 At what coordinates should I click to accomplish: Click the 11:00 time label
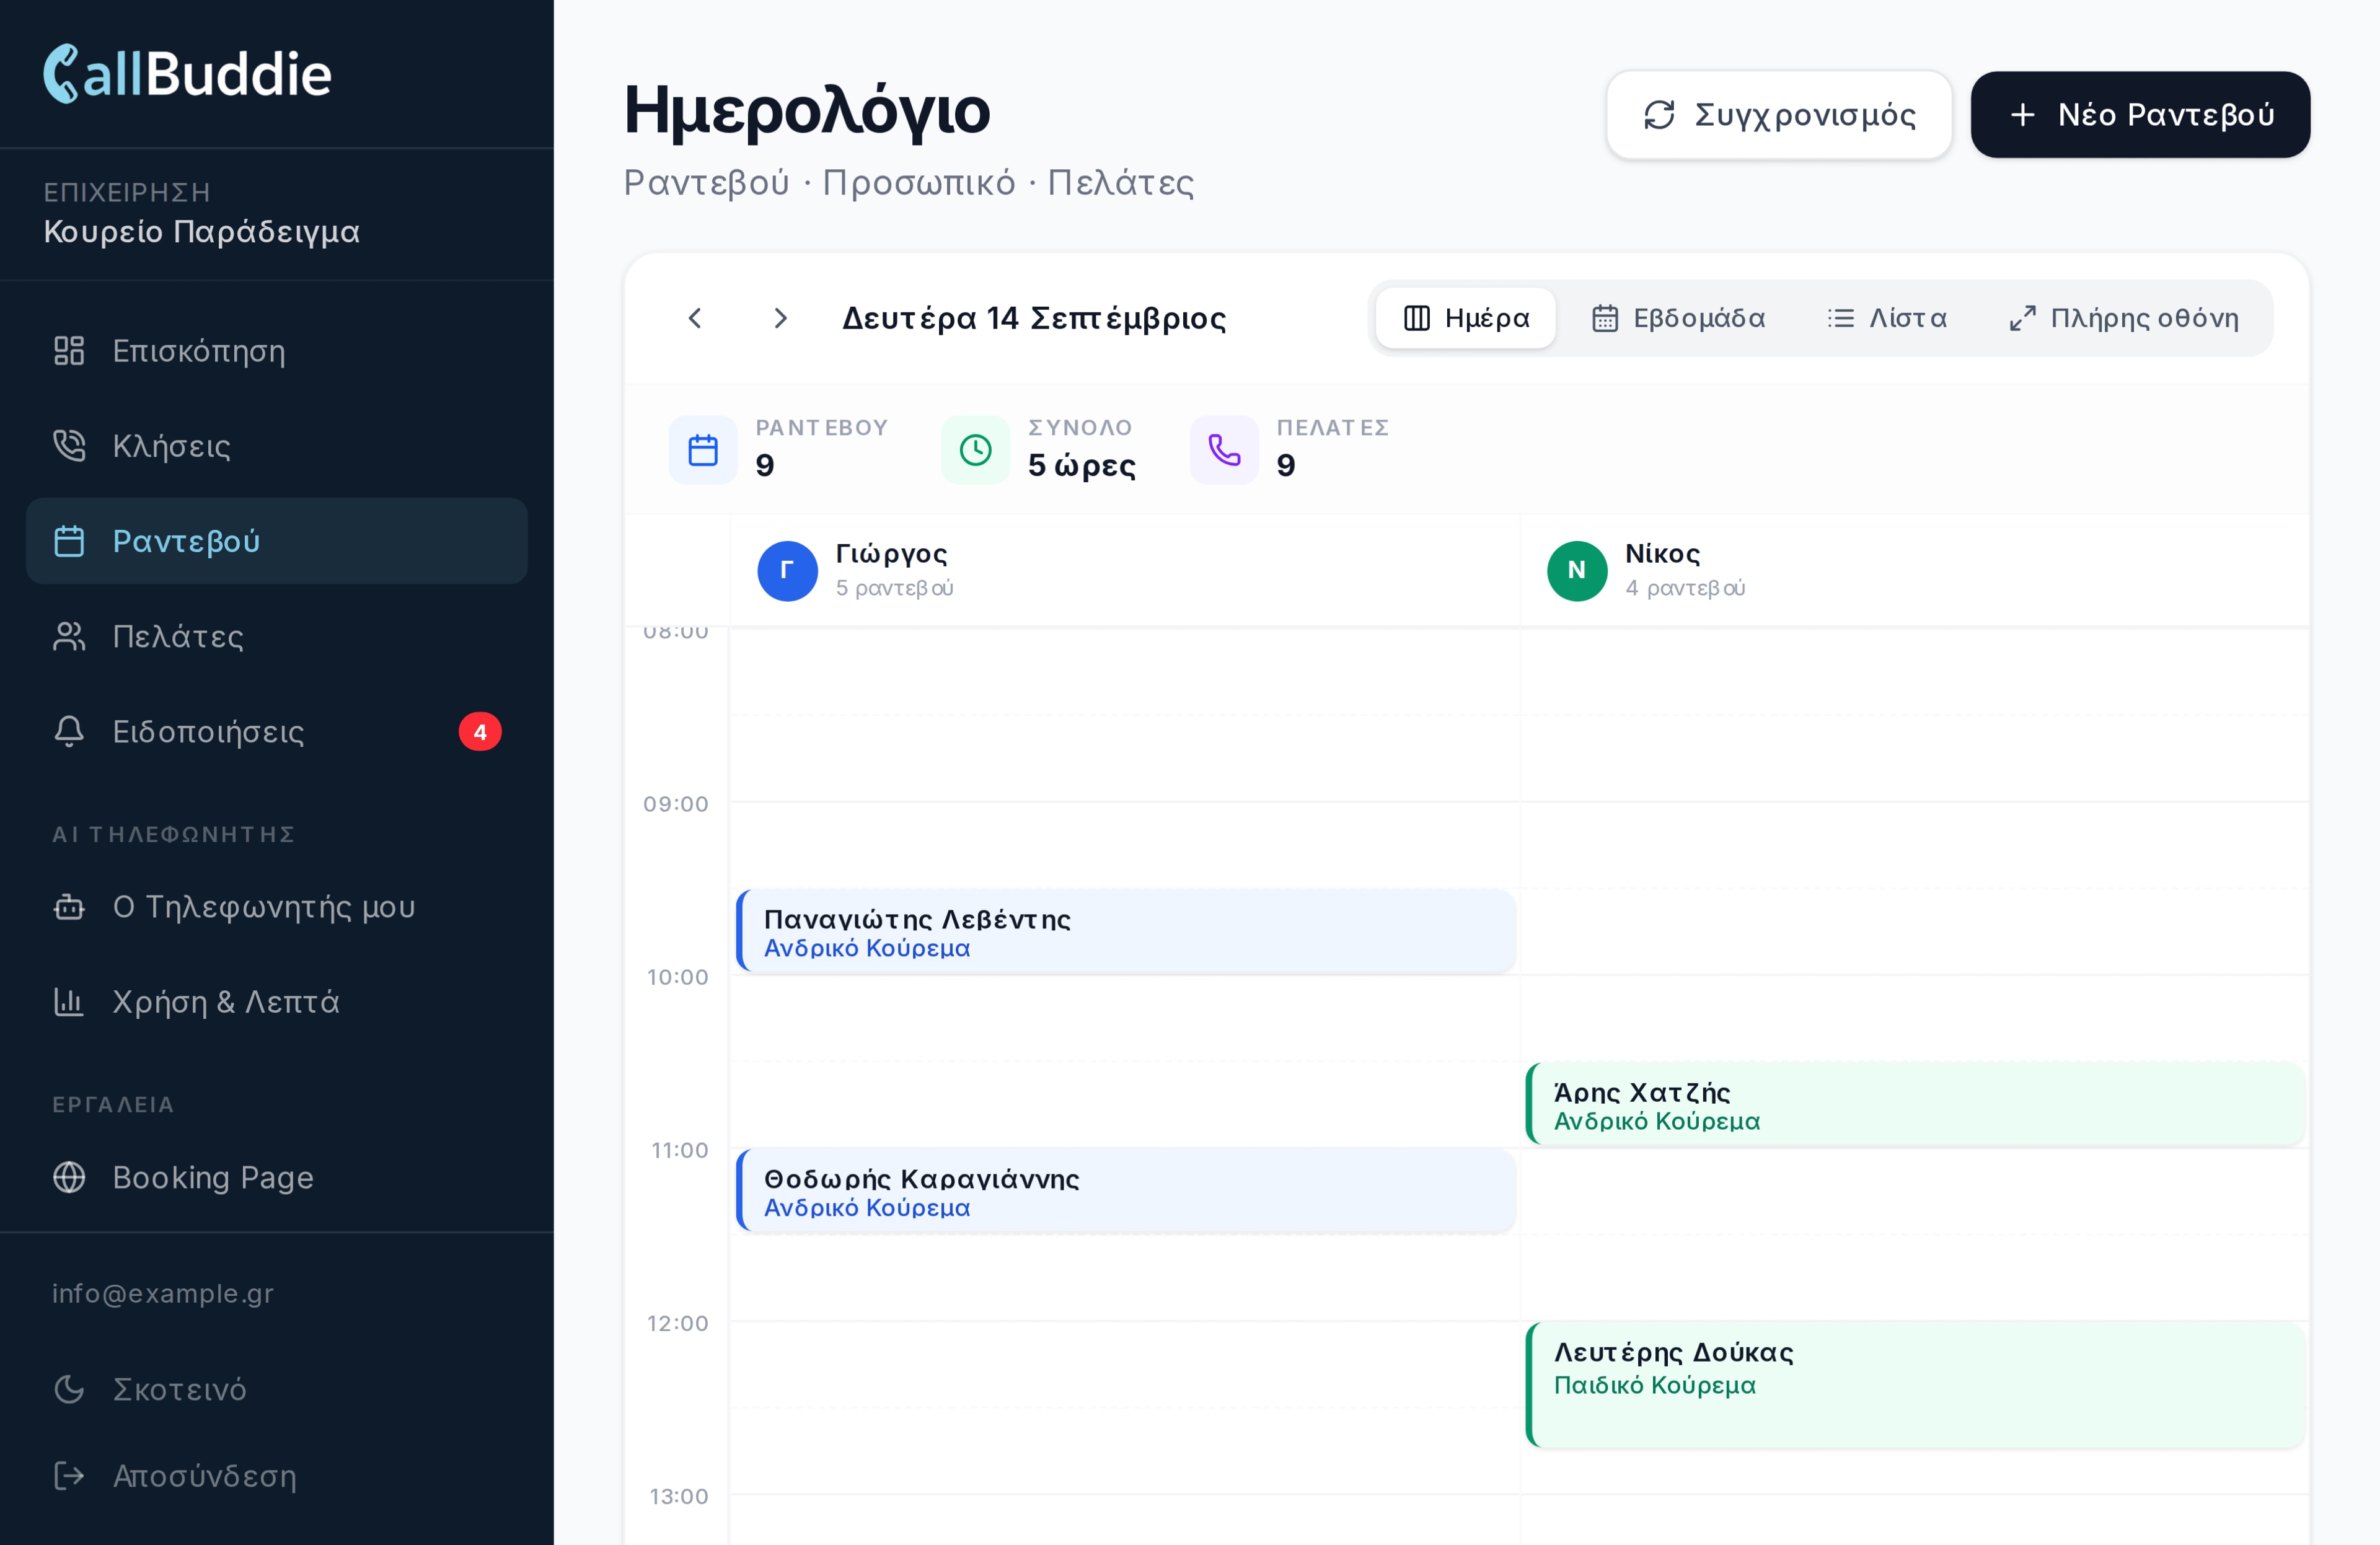coord(680,1150)
